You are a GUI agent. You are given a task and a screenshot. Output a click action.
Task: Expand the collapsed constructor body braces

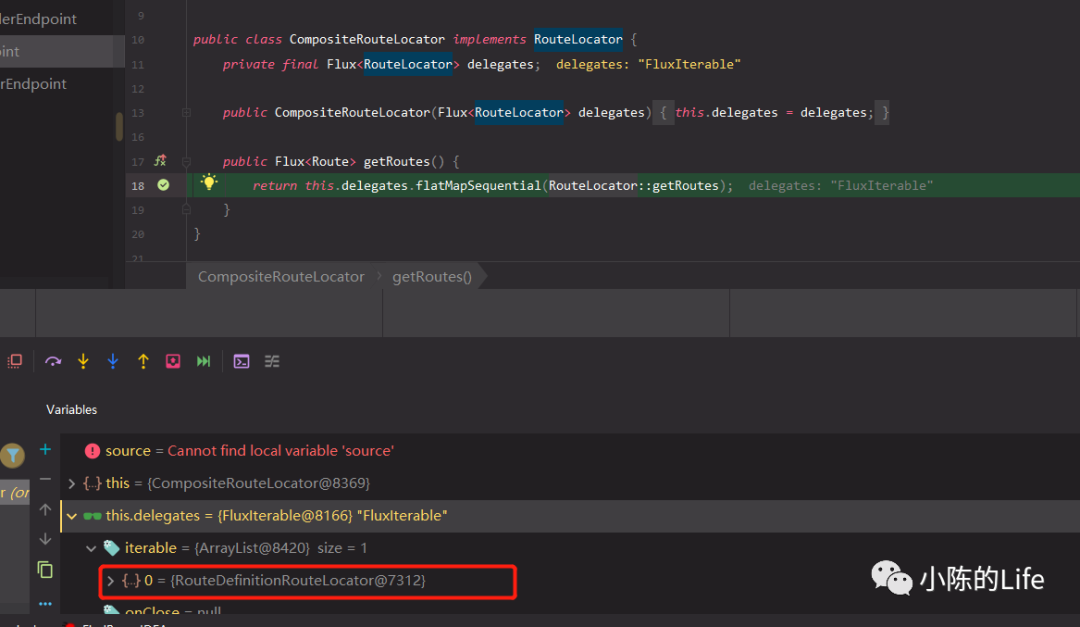pyautogui.click(x=663, y=112)
